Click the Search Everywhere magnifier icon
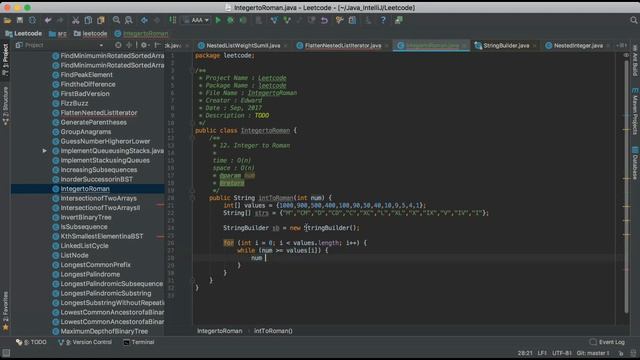This screenshot has height=360, width=640. [x=633, y=20]
